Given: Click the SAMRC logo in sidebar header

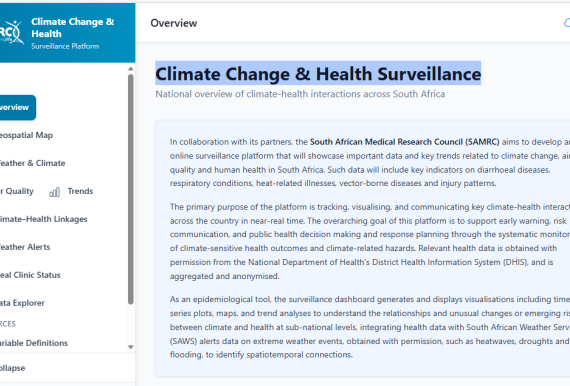Looking at the screenshot, I should (12, 32).
